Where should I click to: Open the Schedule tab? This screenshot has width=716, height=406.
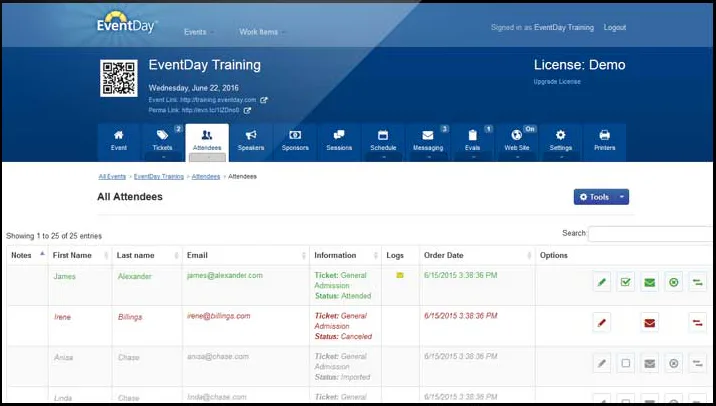pos(383,142)
